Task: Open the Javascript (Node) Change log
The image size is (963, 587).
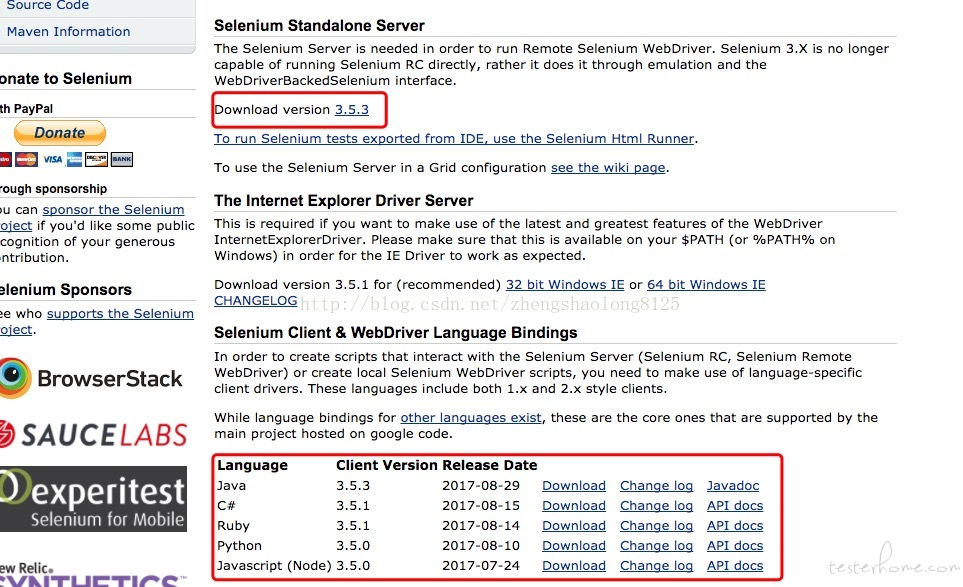Action: 656,566
